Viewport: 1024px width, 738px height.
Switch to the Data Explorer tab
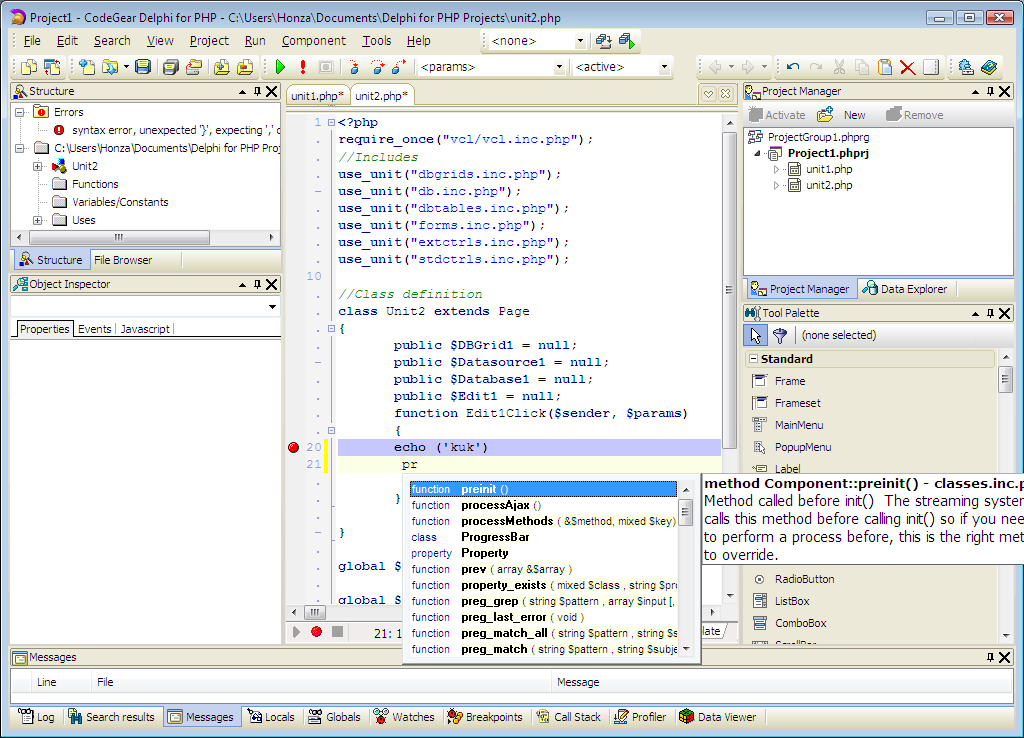coord(904,289)
